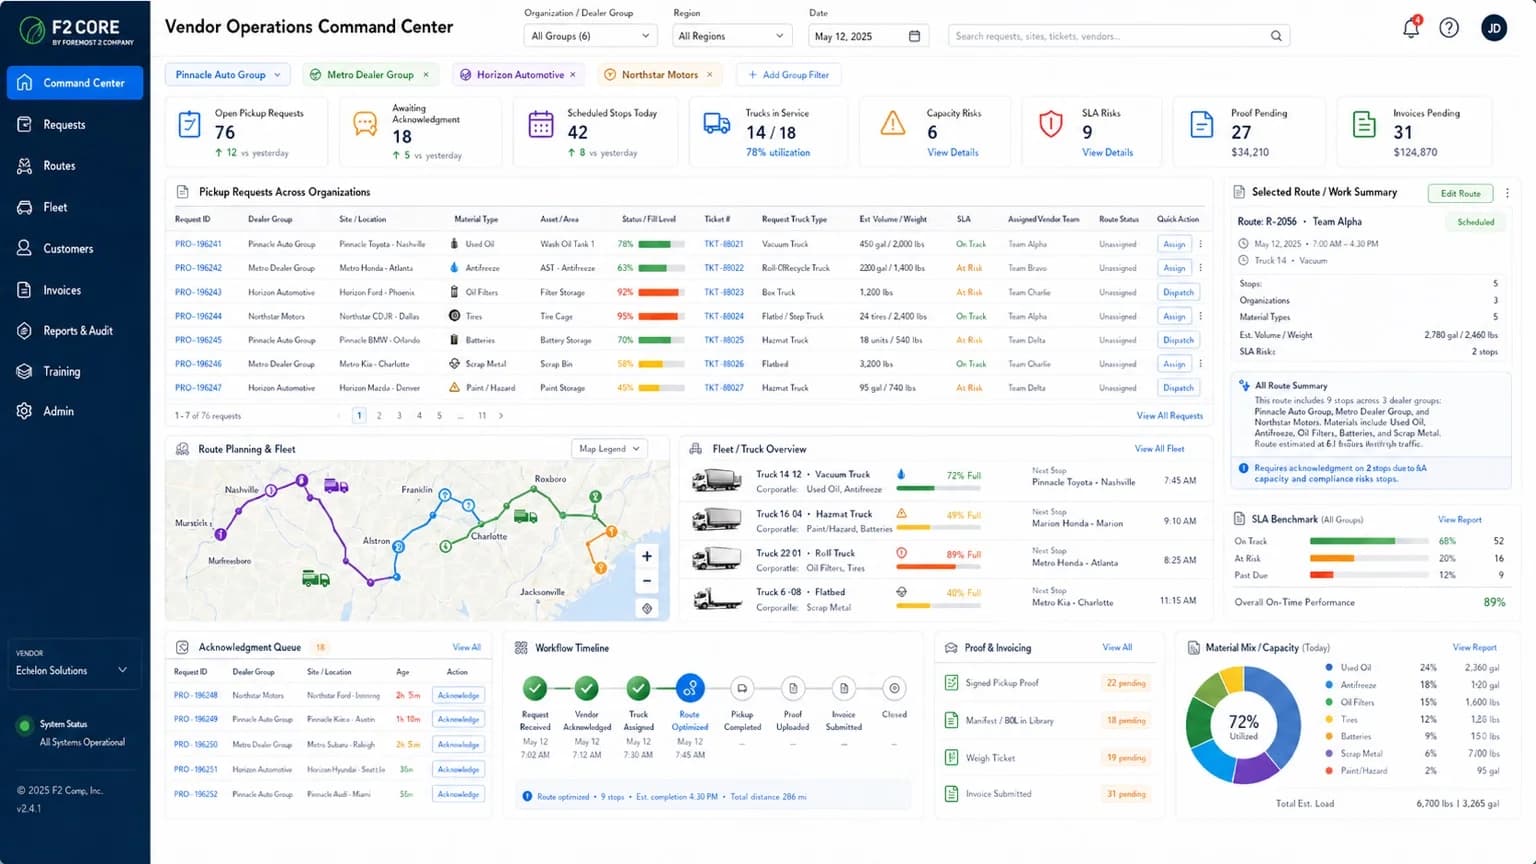Click the Open Pickup Requests card icon
1536x864 pixels.
click(189, 125)
